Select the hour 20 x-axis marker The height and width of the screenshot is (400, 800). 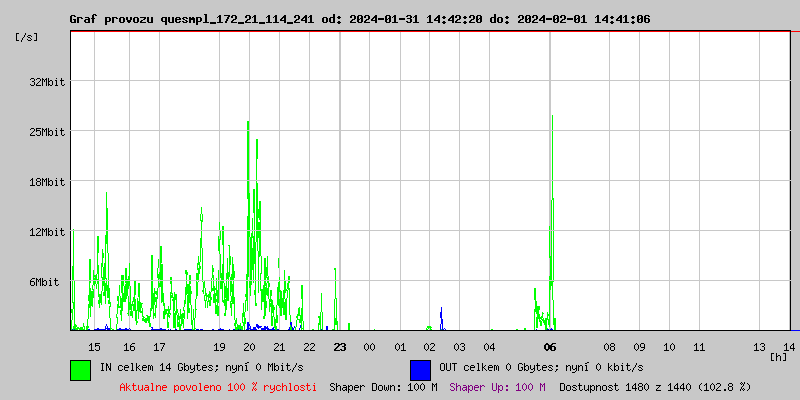click(x=250, y=347)
